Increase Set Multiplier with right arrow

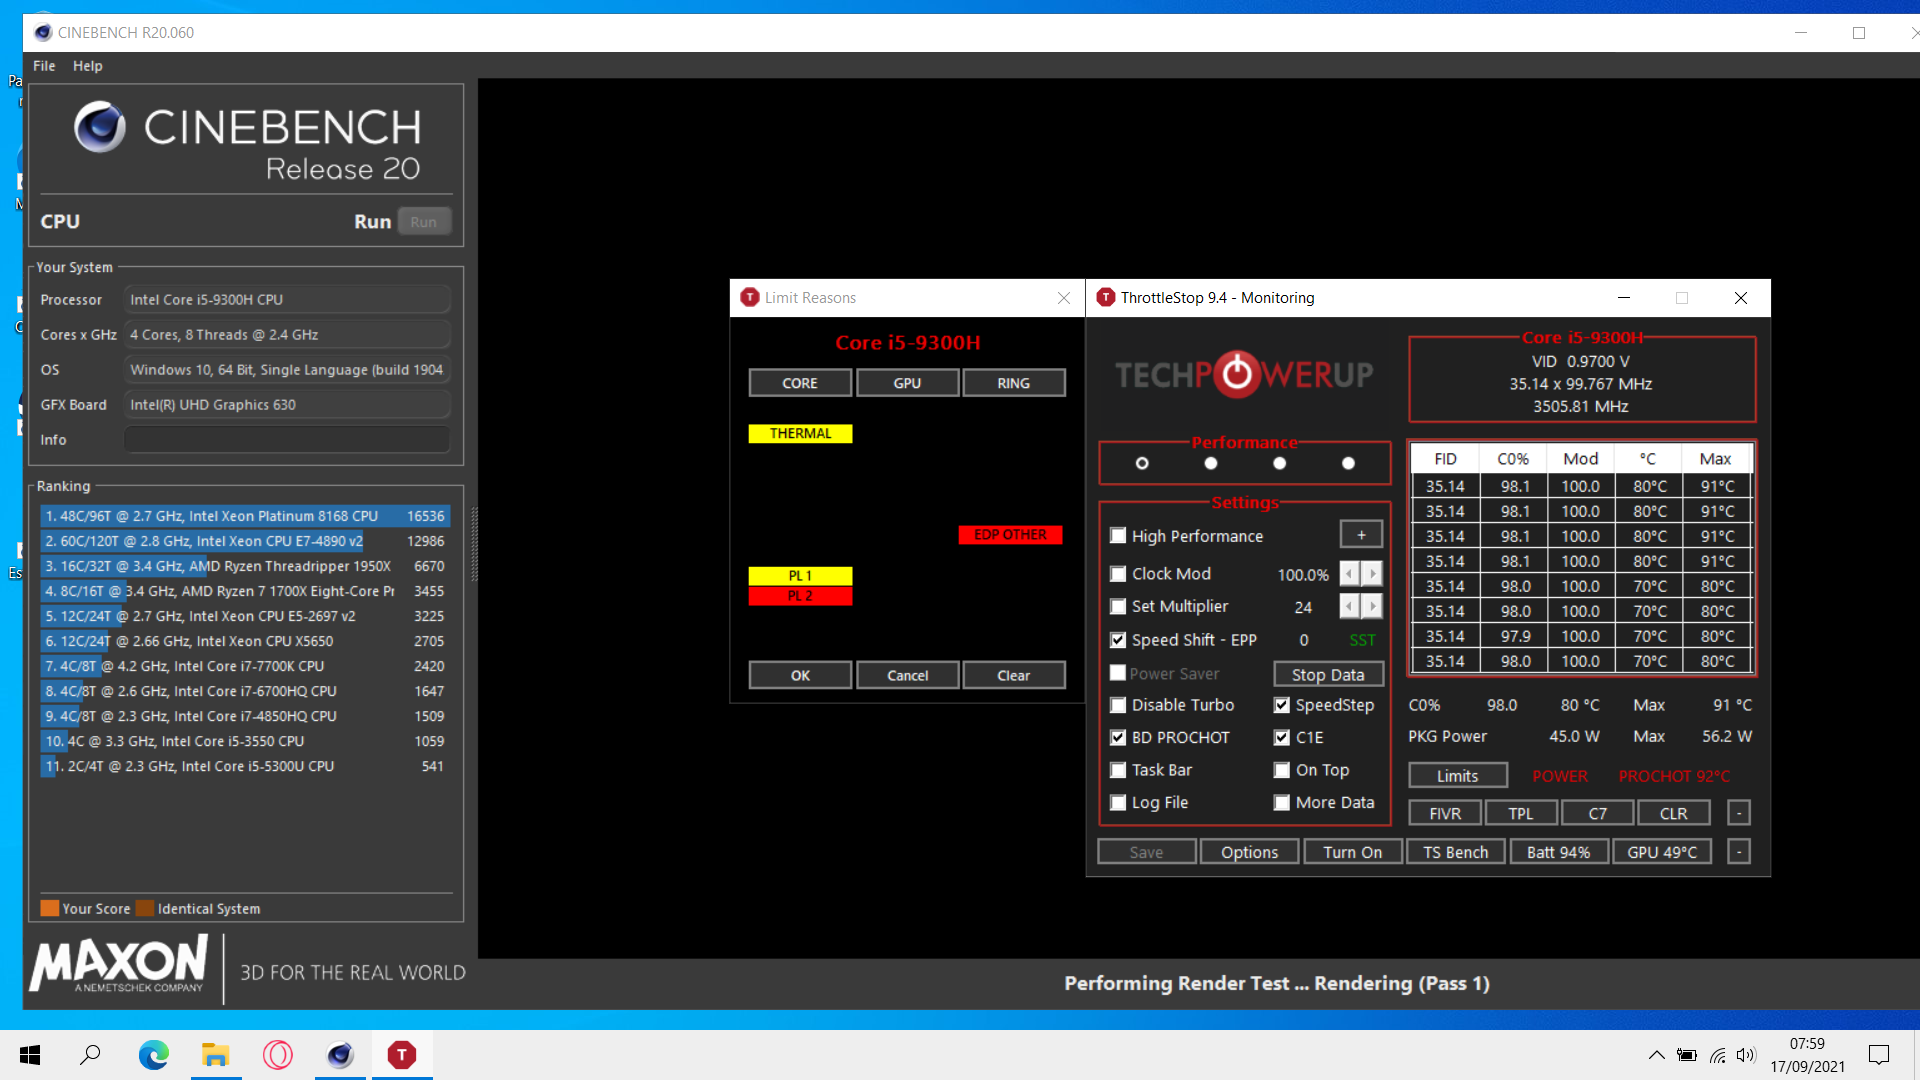click(x=1372, y=607)
